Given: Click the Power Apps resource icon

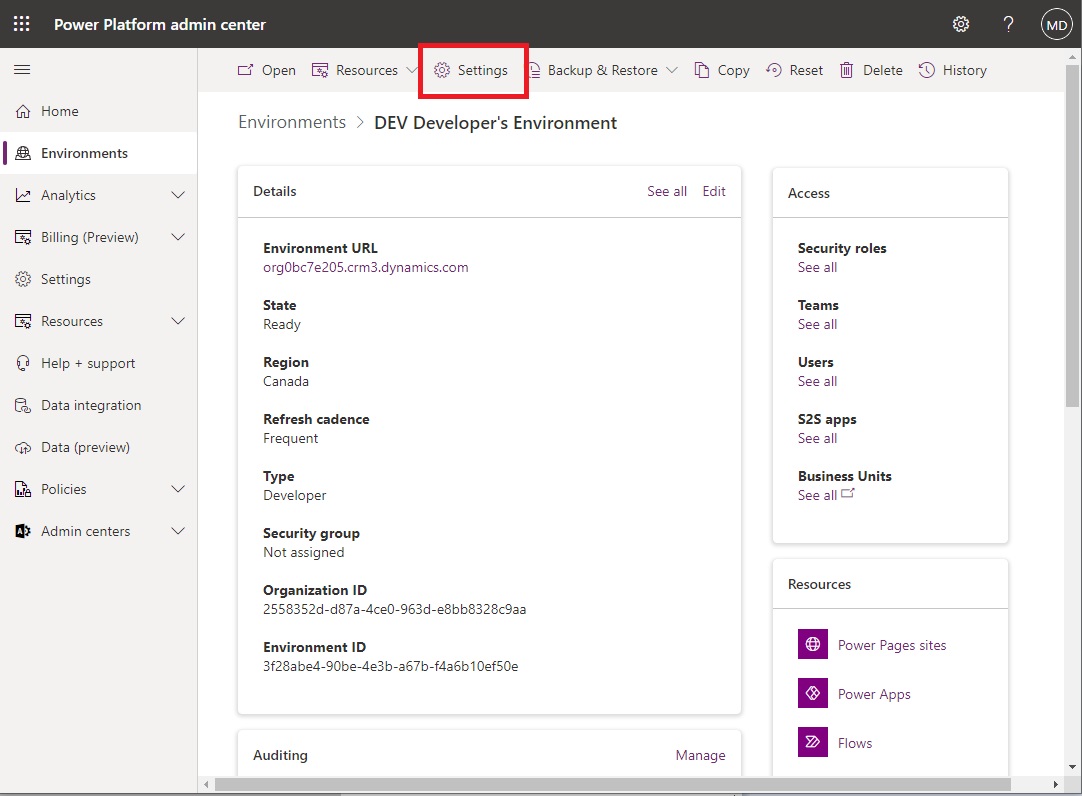Looking at the screenshot, I should (x=813, y=693).
